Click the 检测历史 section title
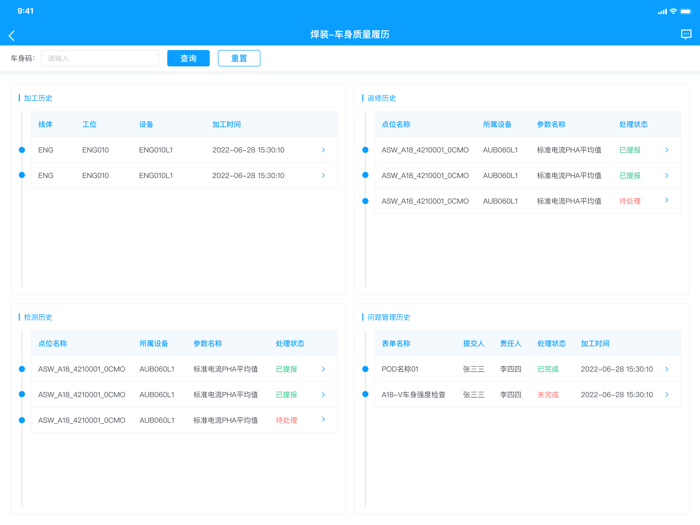 [38, 317]
